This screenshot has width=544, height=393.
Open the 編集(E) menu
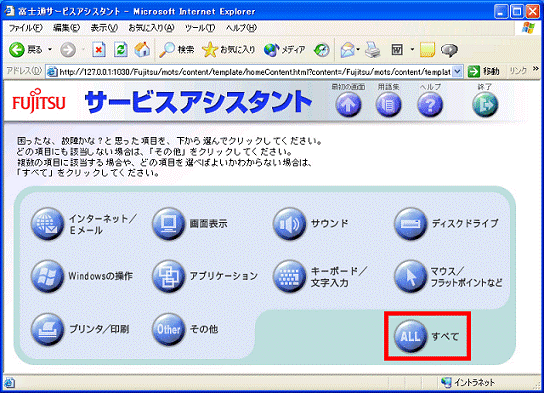(x=66, y=28)
